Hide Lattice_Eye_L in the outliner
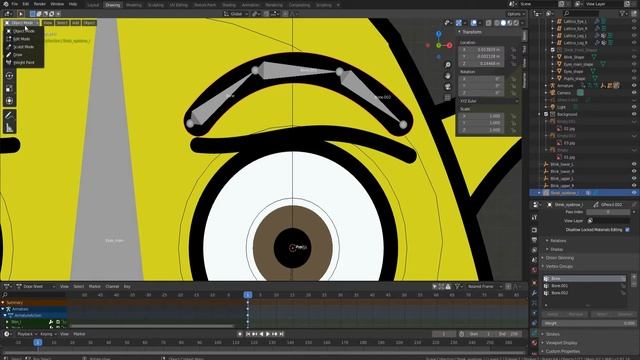 634,21
